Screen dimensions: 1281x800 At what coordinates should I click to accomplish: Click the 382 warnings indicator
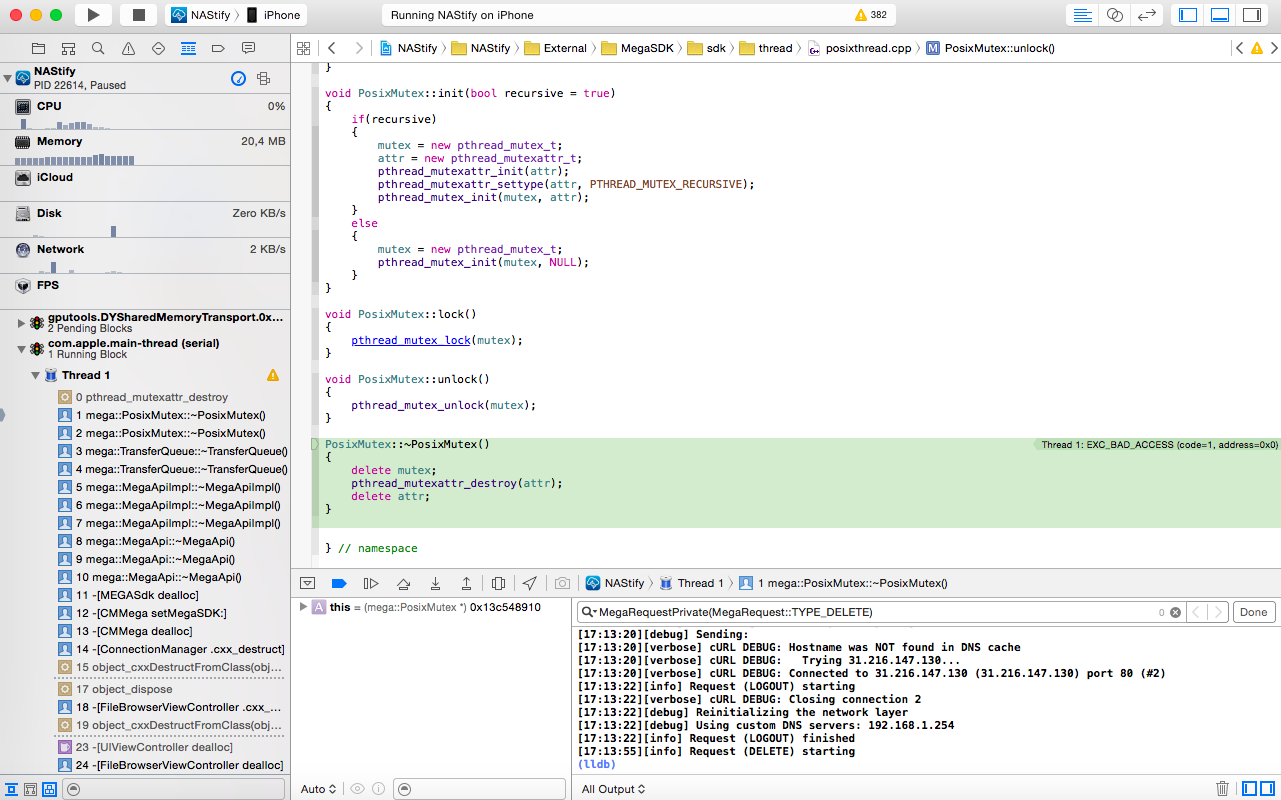(x=870, y=15)
